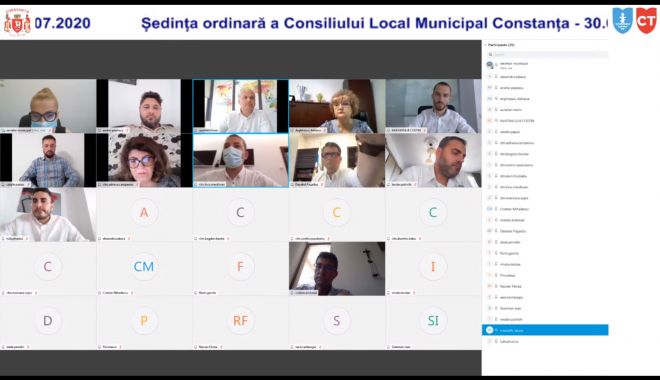This screenshot has height=380, width=660.
Task: Click the coat of arms logo at top left
Action: coord(17,22)
